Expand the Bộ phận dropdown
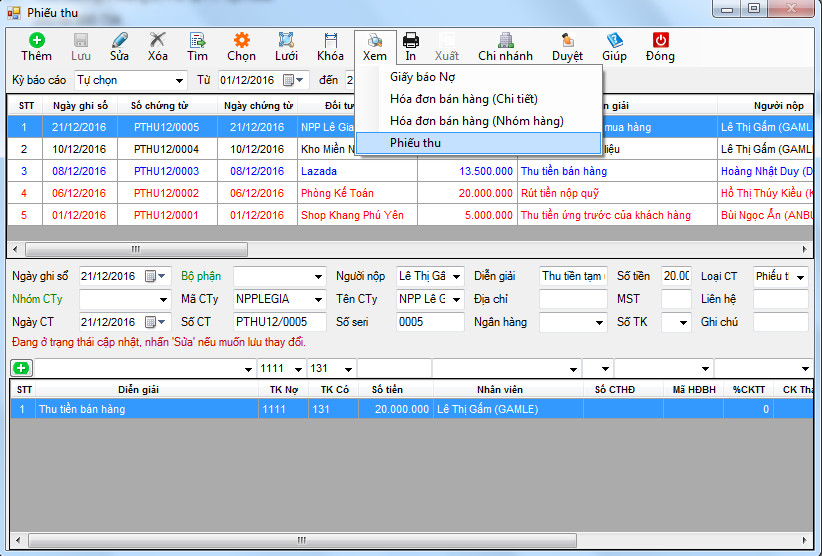The width and height of the screenshot is (822, 556). [x=318, y=277]
